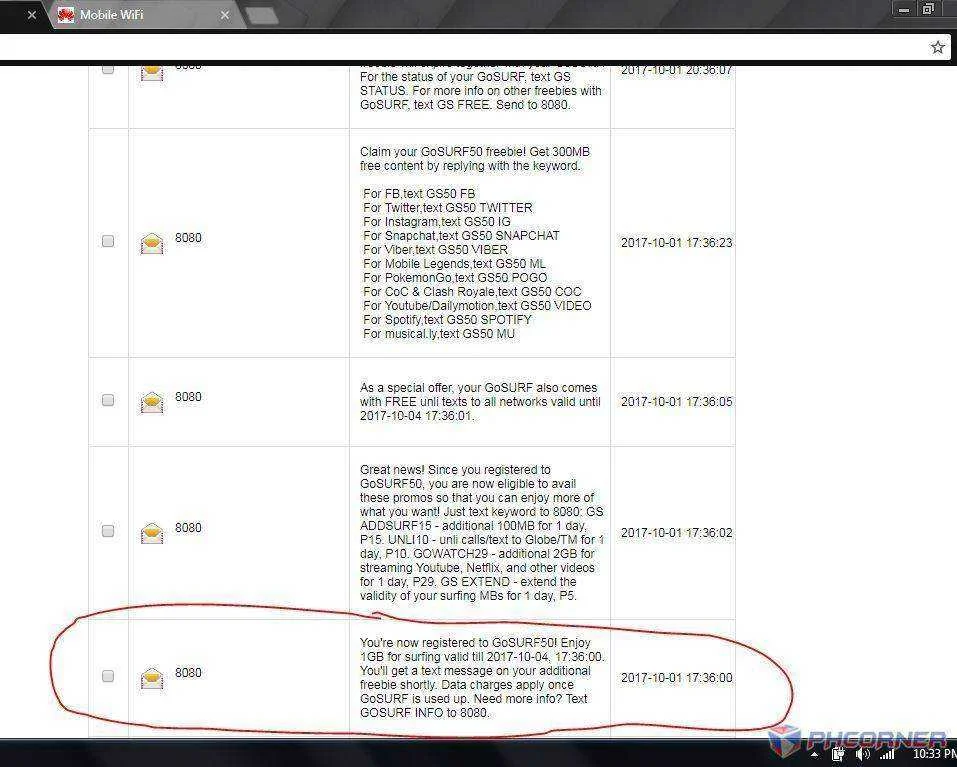Click timestamp 2017-10-01 17:36:05
Image resolution: width=957 pixels, height=767 pixels.
[676, 402]
